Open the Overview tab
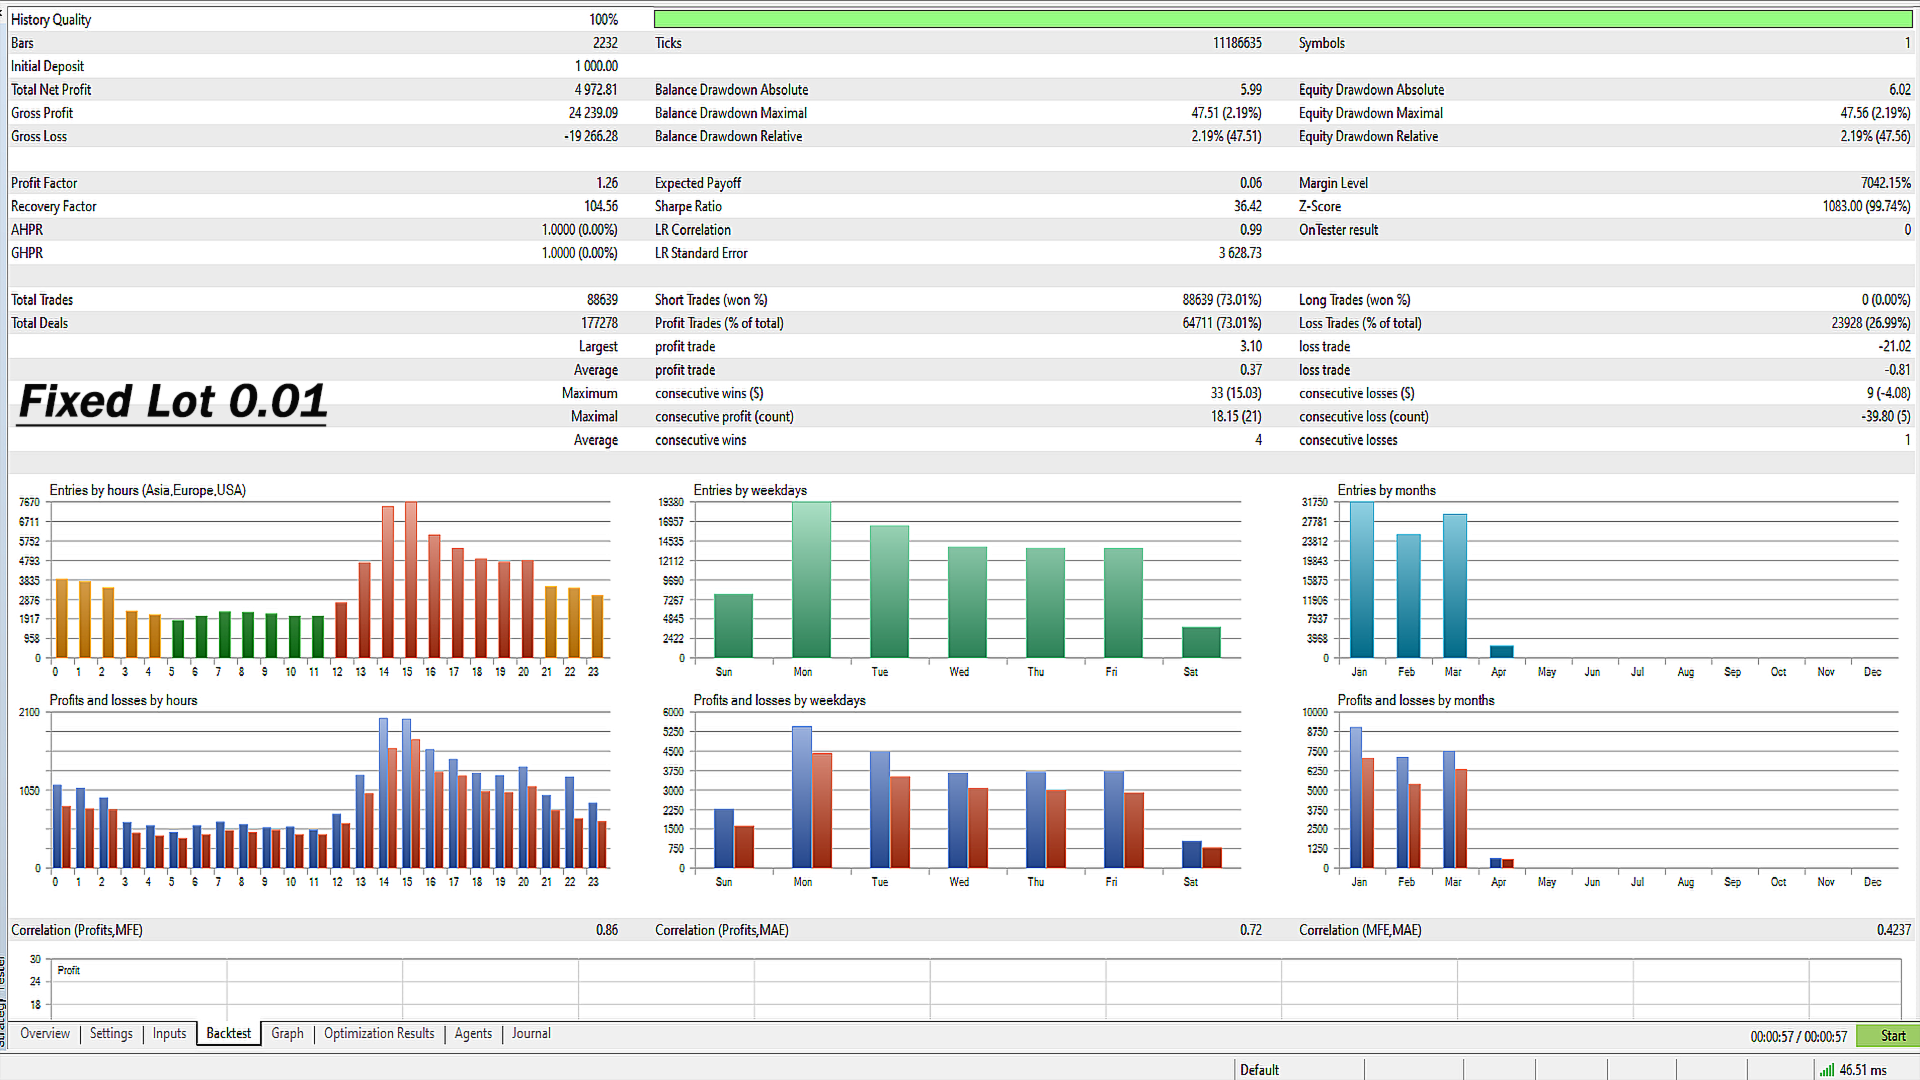This screenshot has width=1920, height=1080. [45, 1034]
